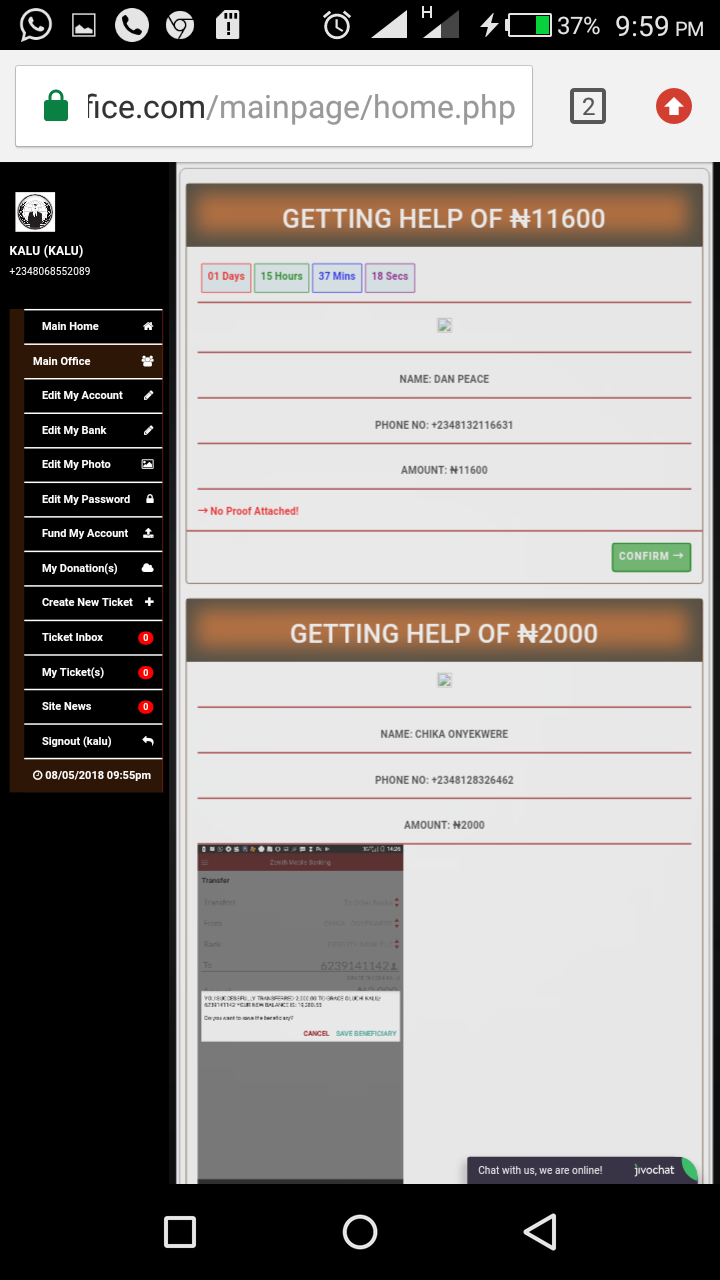
Task: Tap the KALU profile avatar image
Action: click(x=35, y=212)
